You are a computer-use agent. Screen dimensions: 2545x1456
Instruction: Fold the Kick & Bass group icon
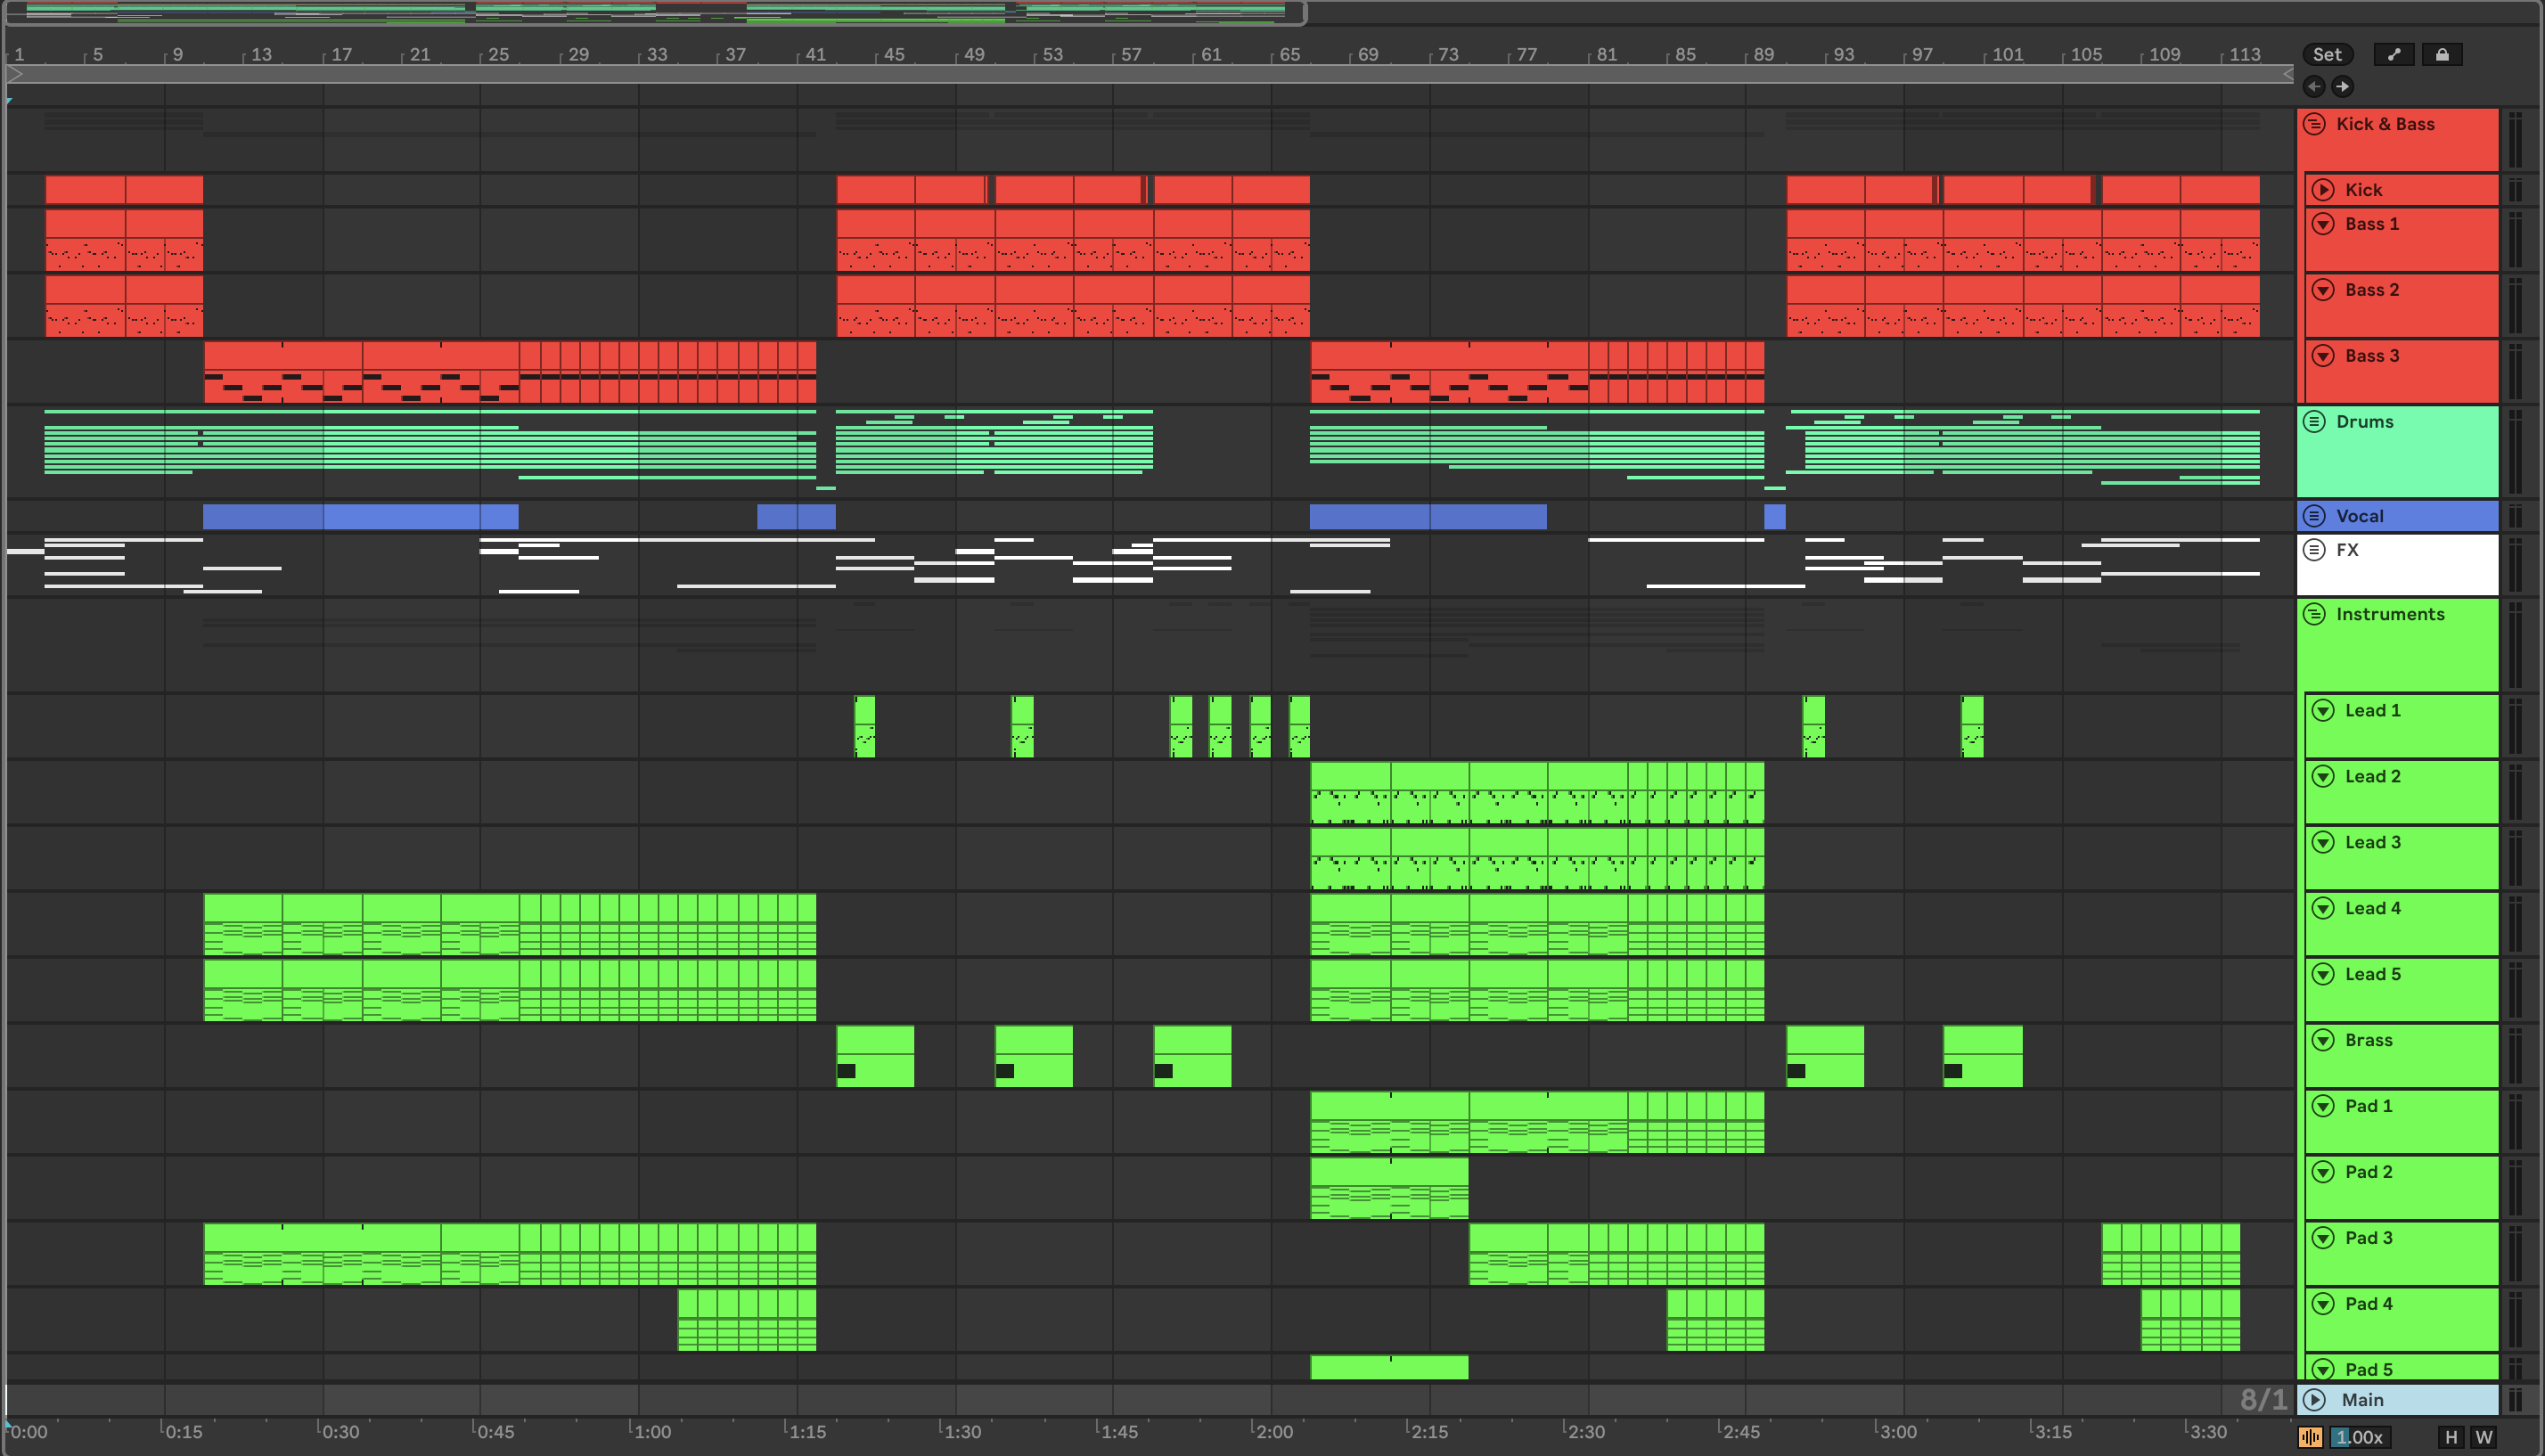[x=2315, y=124]
